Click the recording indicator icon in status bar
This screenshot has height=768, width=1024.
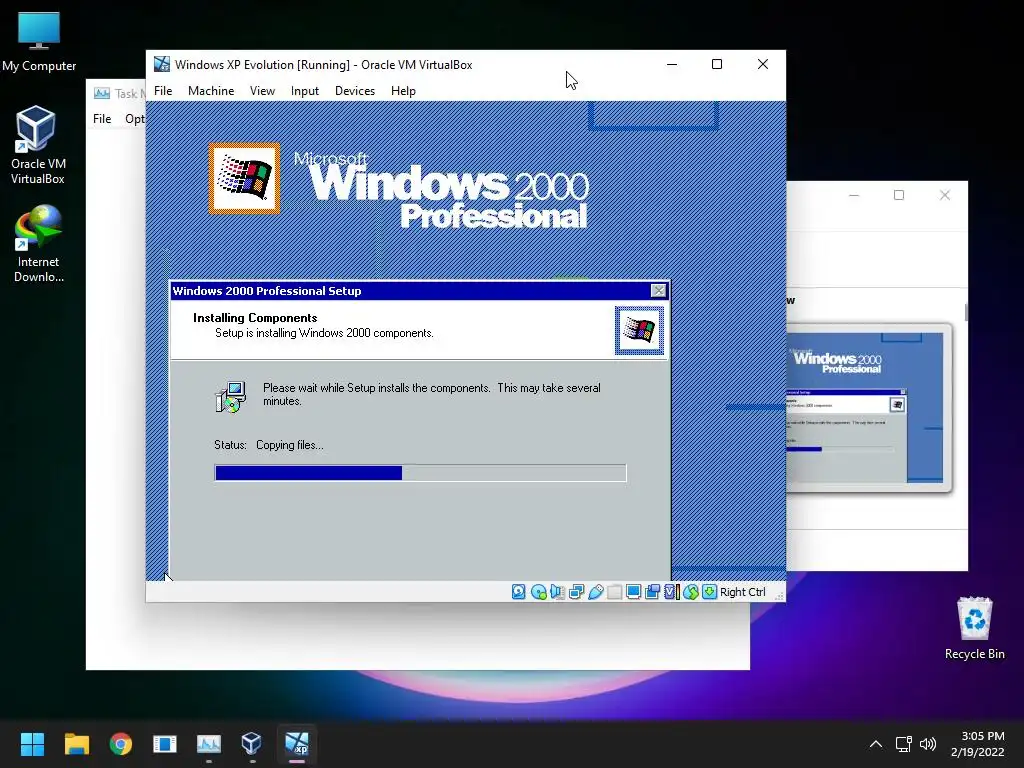[652, 592]
